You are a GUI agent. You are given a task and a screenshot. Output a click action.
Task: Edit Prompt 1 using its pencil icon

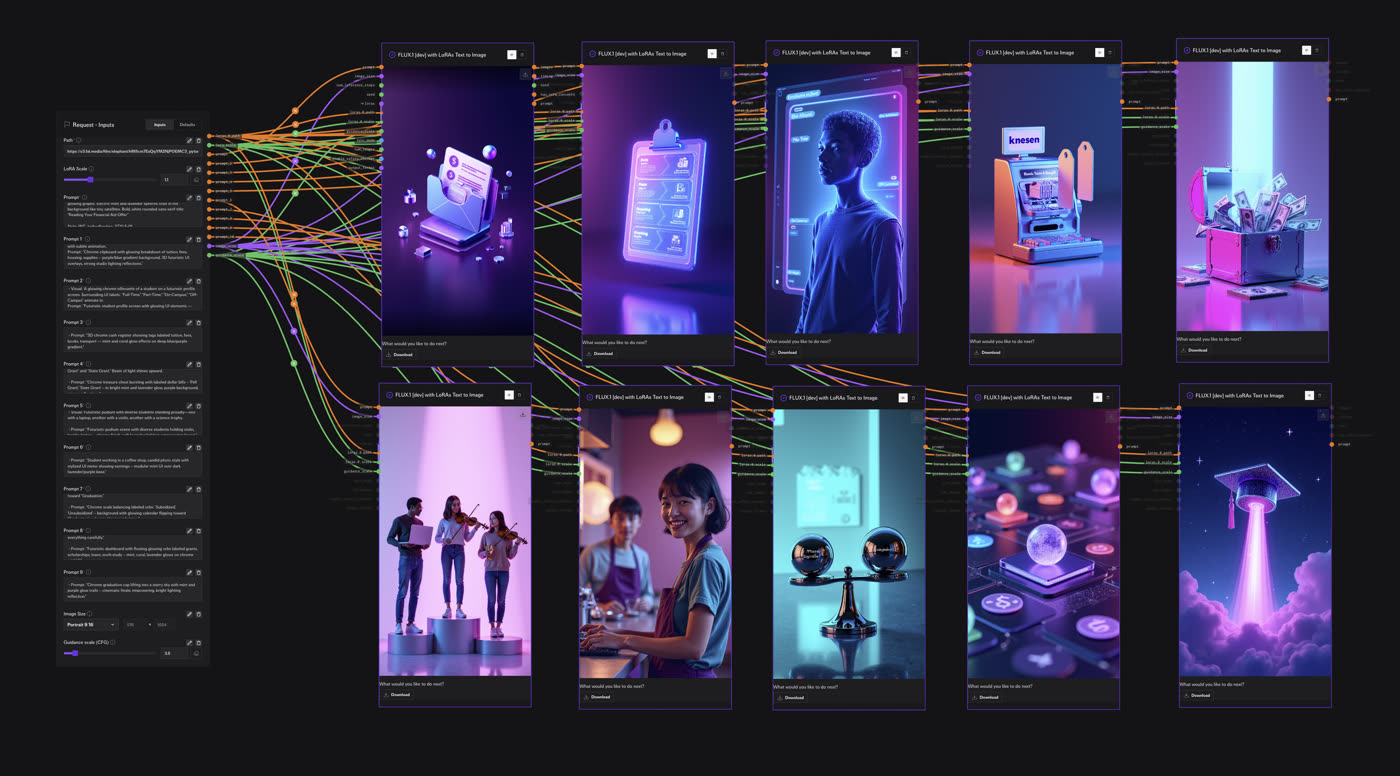point(189,239)
